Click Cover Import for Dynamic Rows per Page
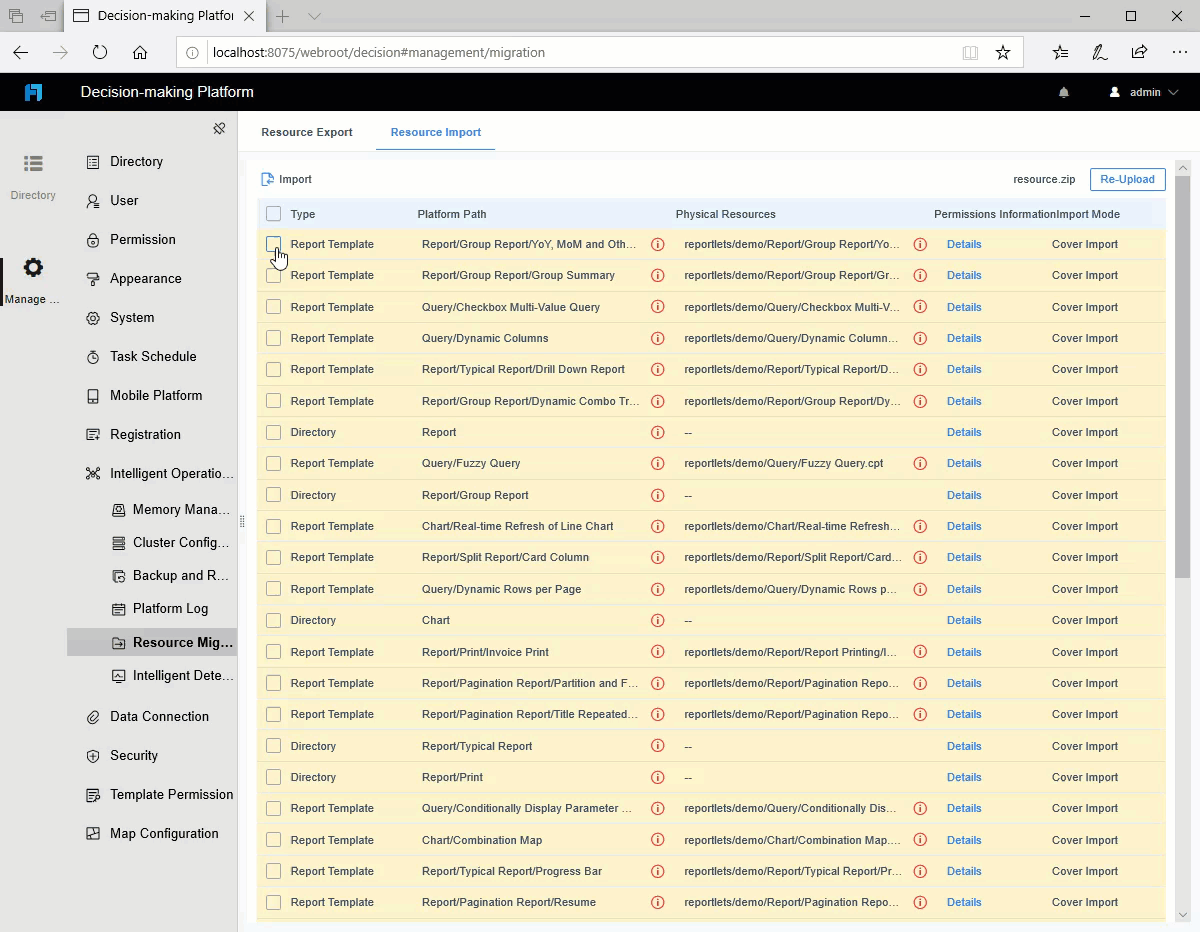Viewport: 1200px width, 932px height. point(1084,589)
